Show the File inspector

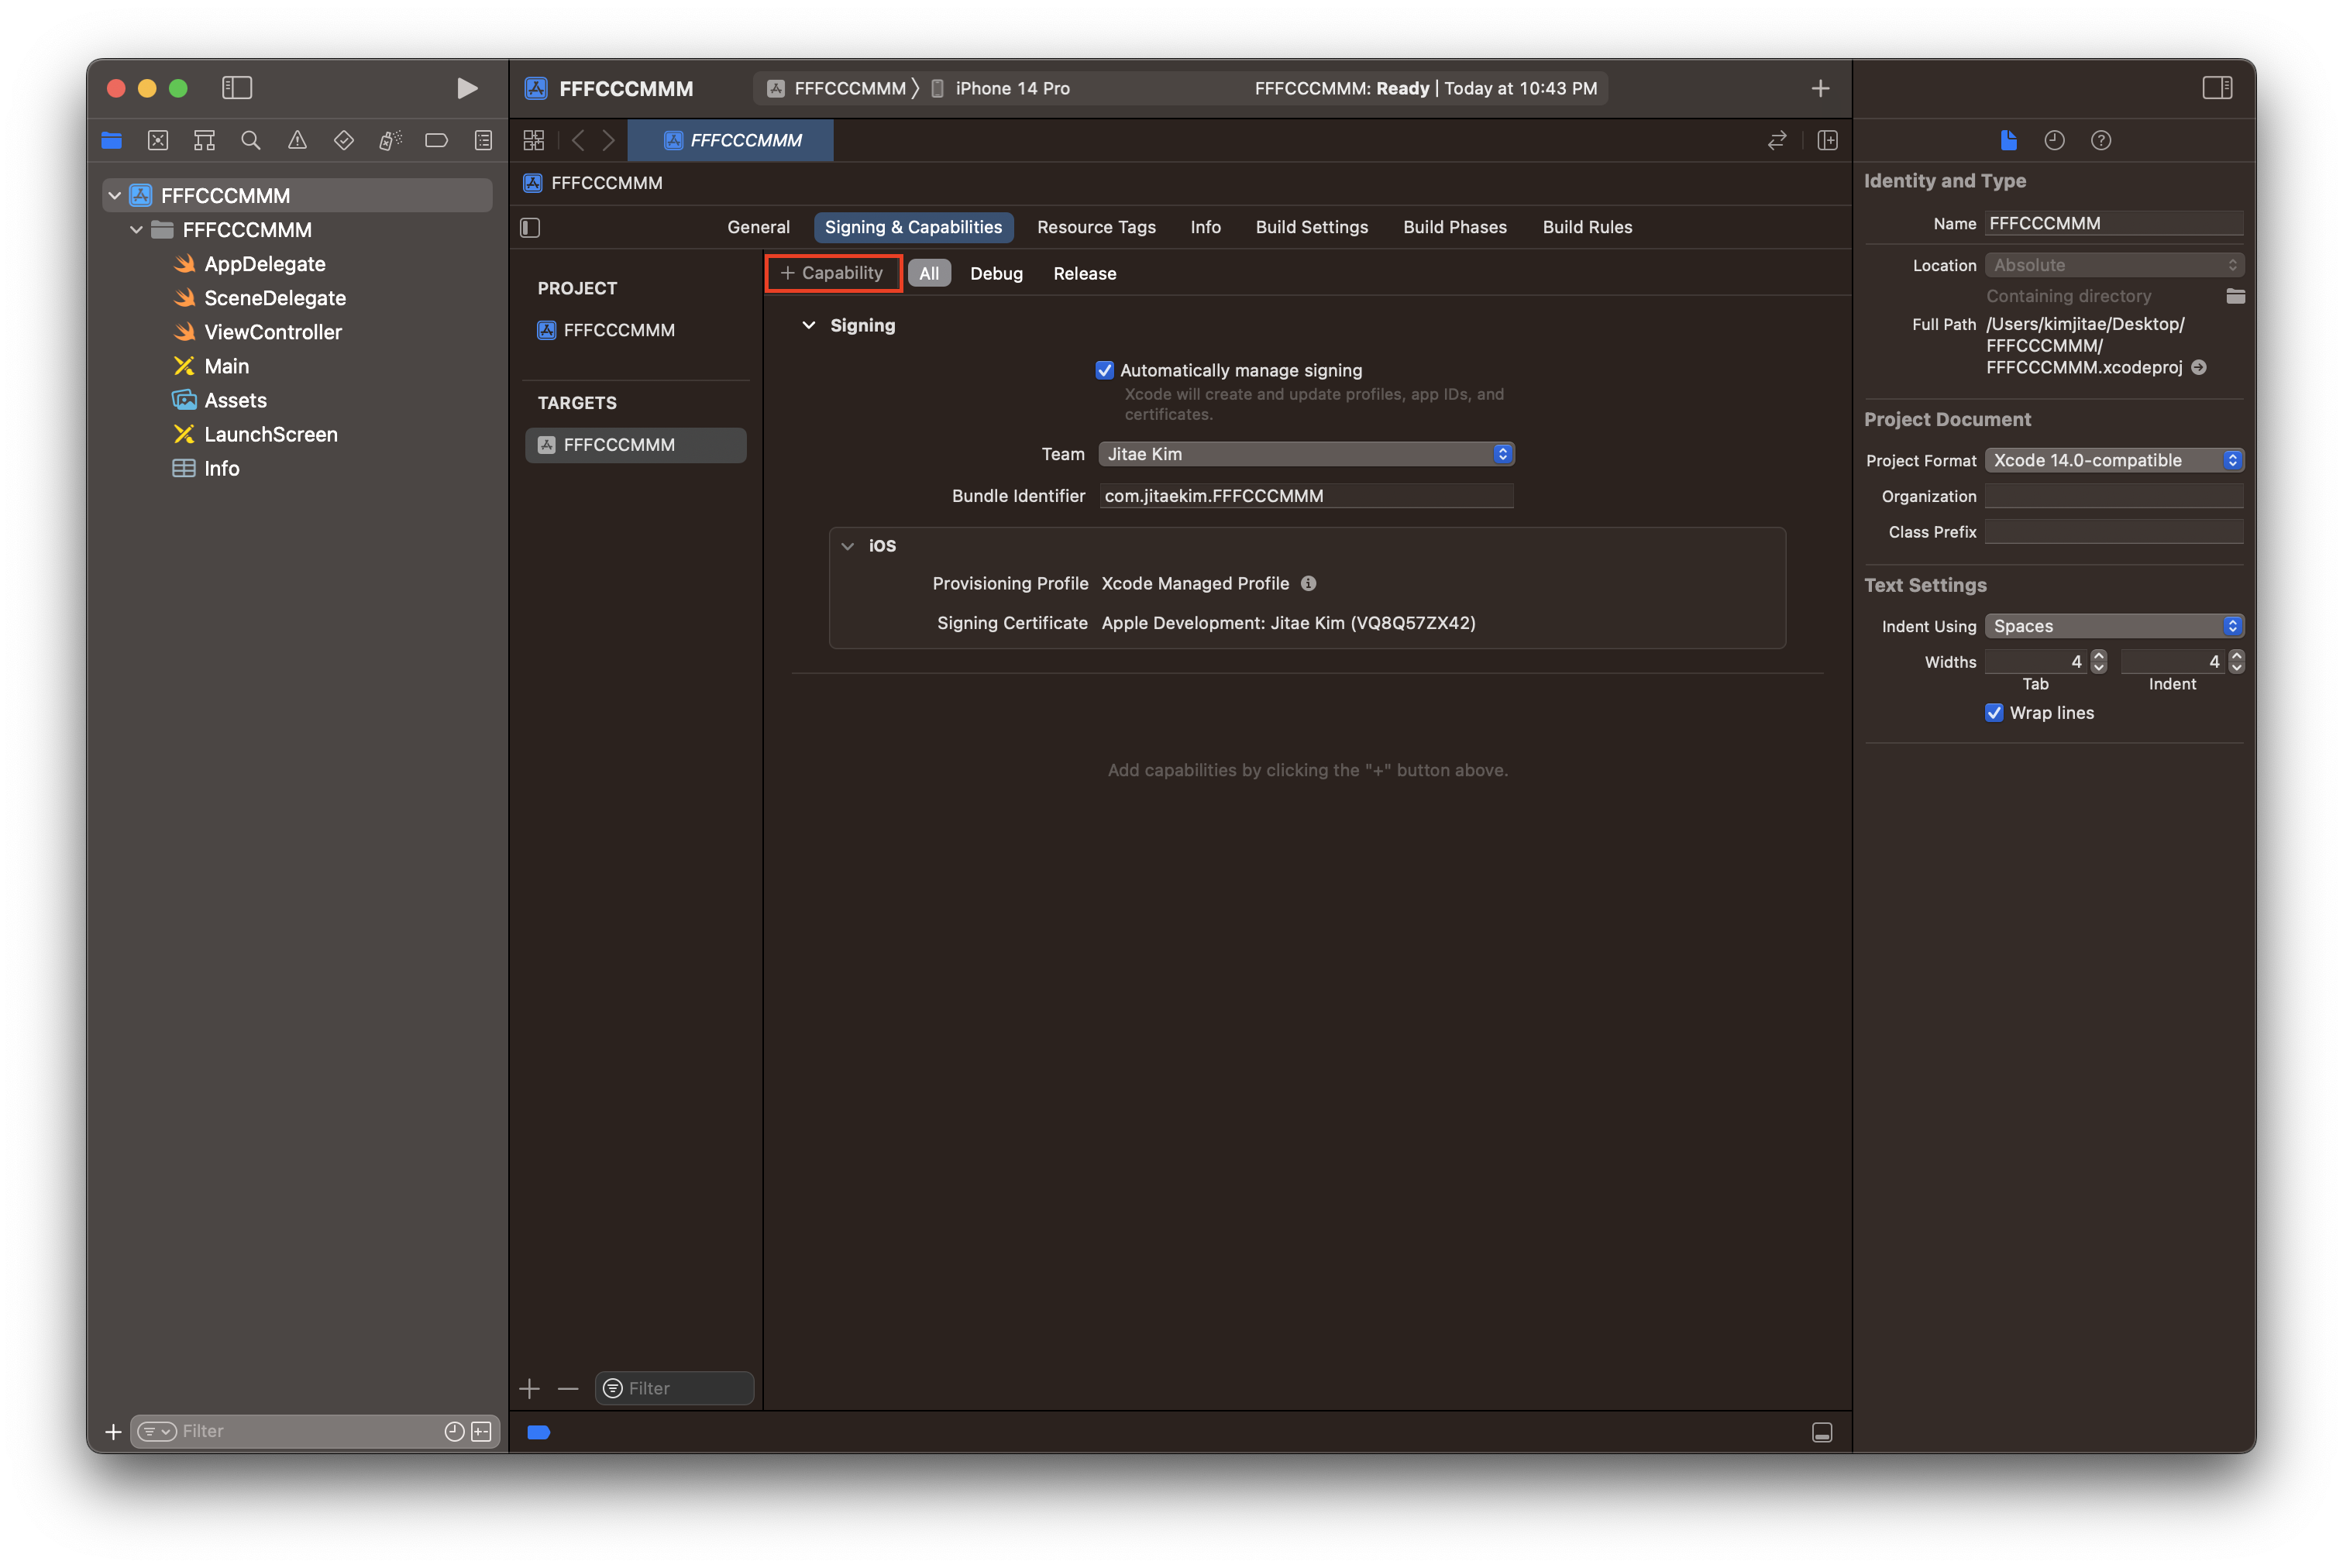[2008, 140]
